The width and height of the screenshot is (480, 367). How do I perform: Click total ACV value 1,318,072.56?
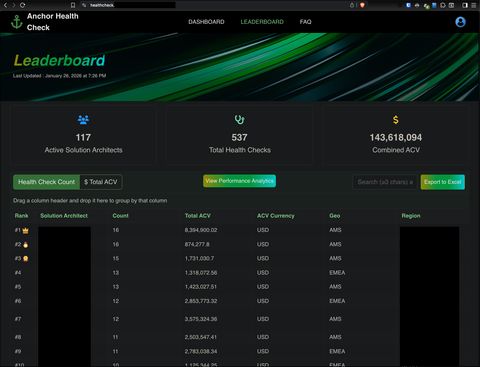(x=201, y=273)
